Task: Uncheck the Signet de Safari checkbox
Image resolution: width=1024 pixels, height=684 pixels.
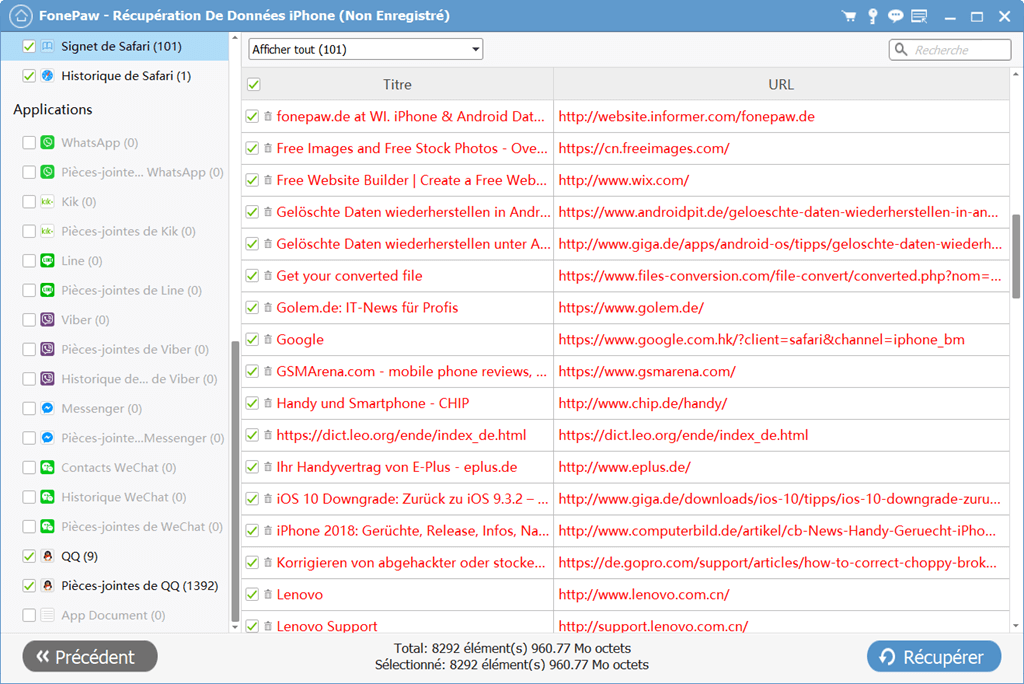Action: (x=29, y=46)
